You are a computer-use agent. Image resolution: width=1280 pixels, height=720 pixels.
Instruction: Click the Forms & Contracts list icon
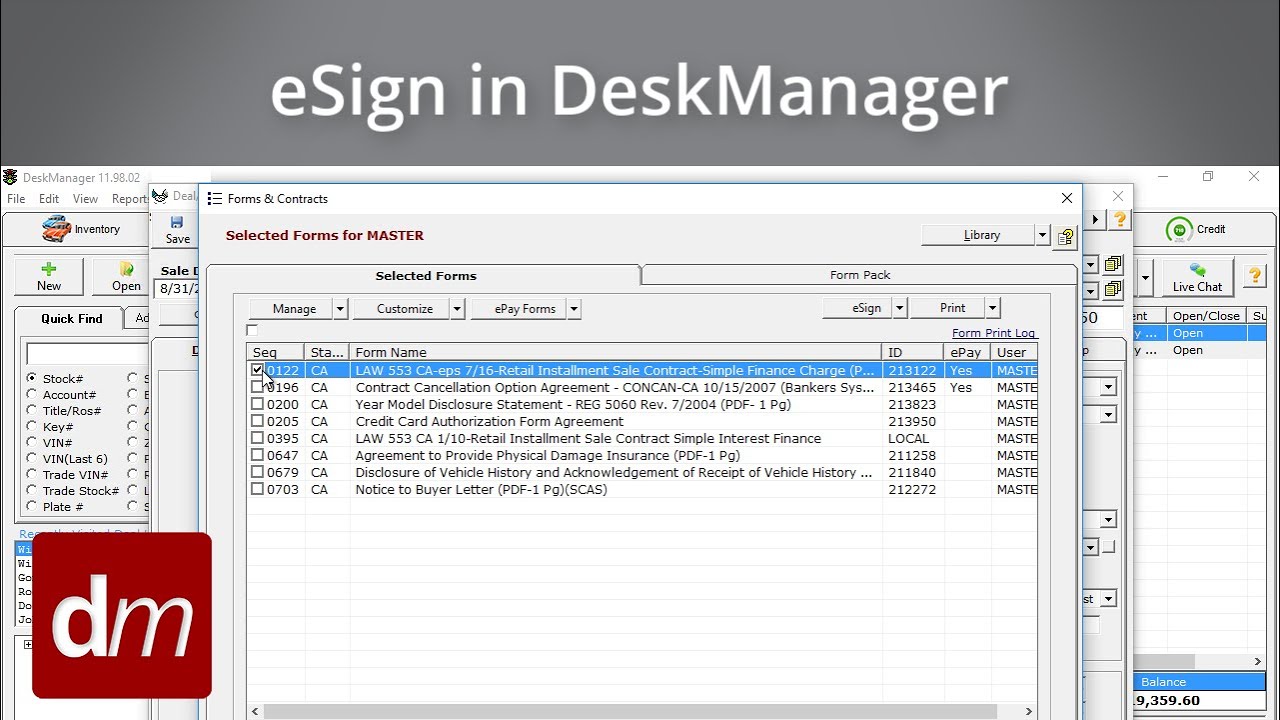pyautogui.click(x=214, y=199)
